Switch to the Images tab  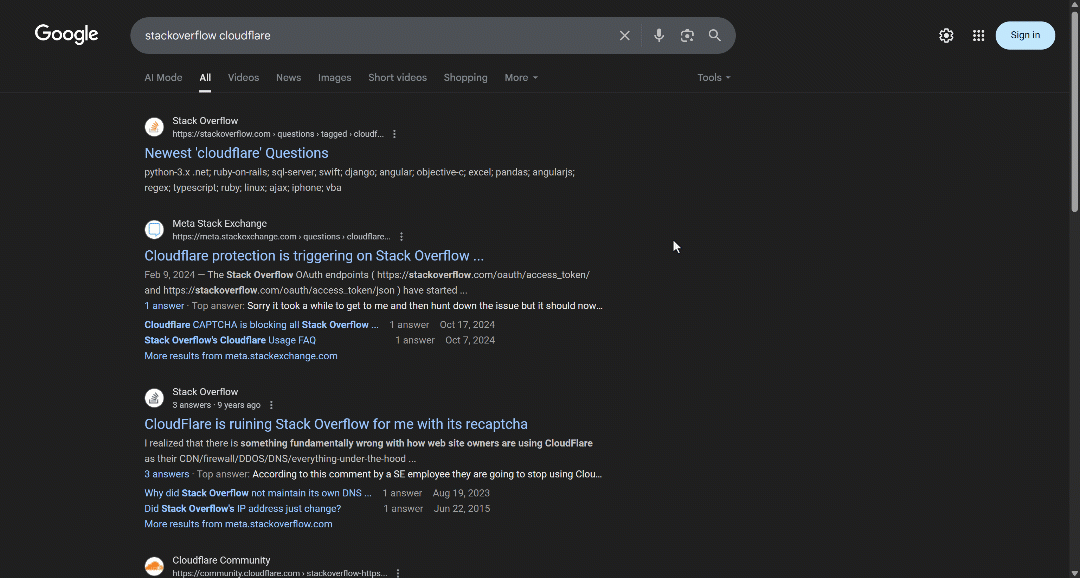[334, 78]
